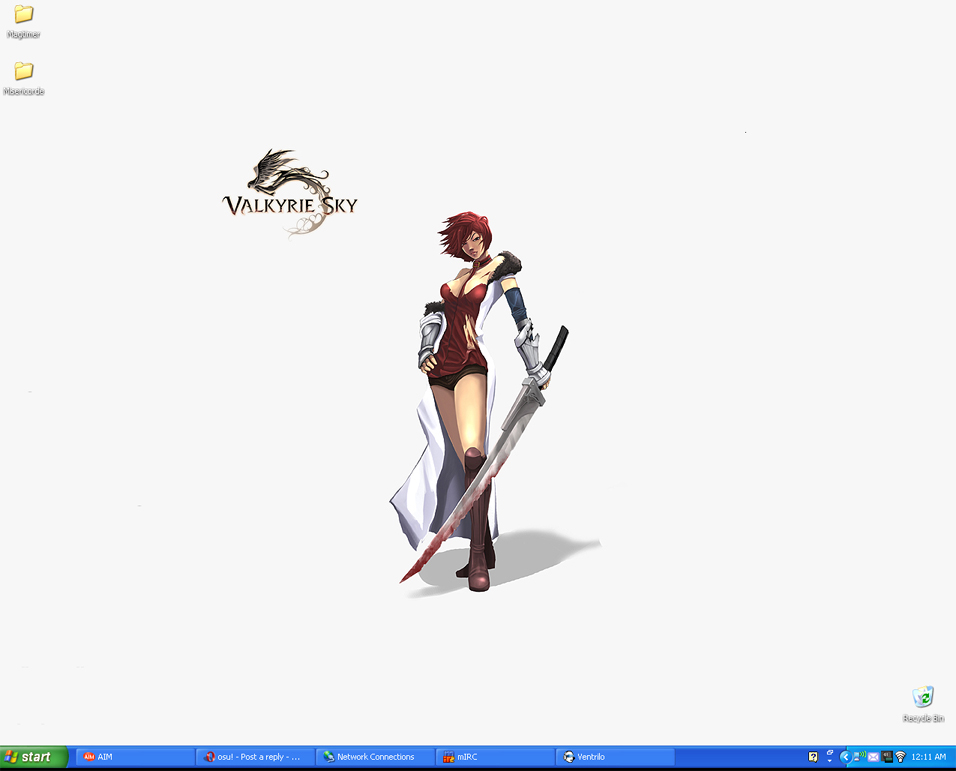Expand hidden system tray icons
This screenshot has height=771, width=956.
845,757
